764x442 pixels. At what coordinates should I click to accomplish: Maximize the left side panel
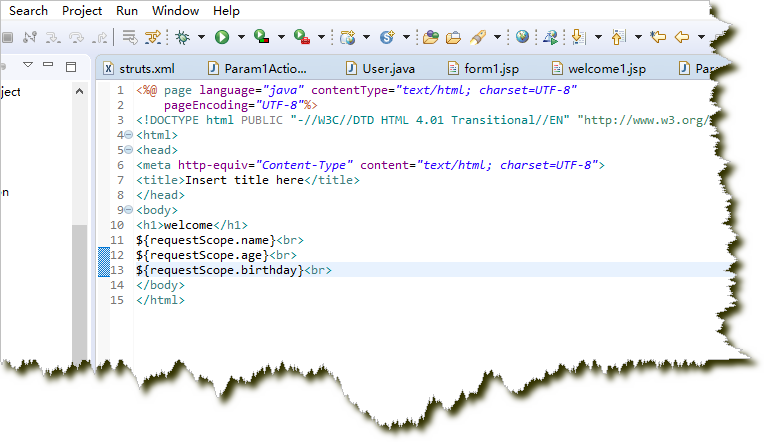pyautogui.click(x=71, y=67)
